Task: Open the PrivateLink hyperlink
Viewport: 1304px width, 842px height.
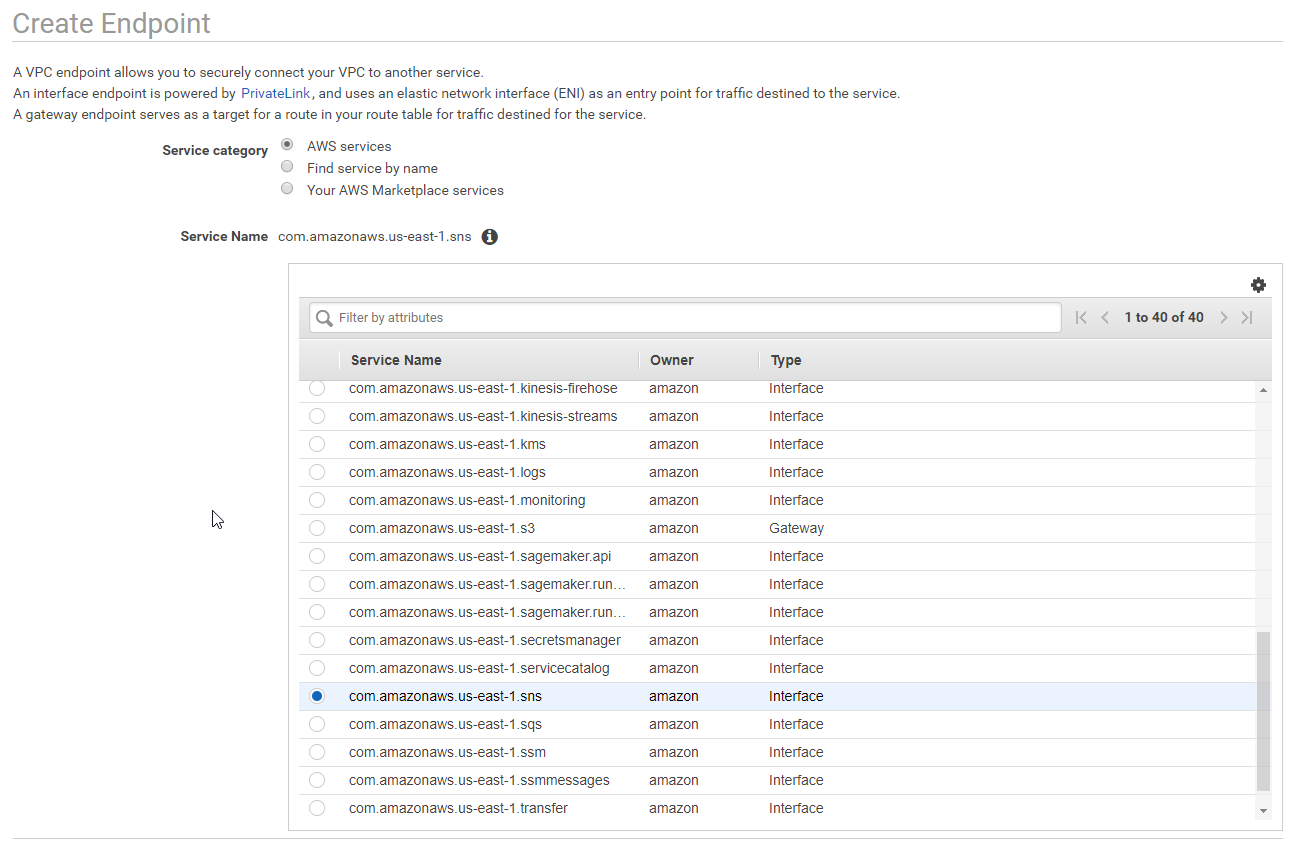Action: pos(276,93)
